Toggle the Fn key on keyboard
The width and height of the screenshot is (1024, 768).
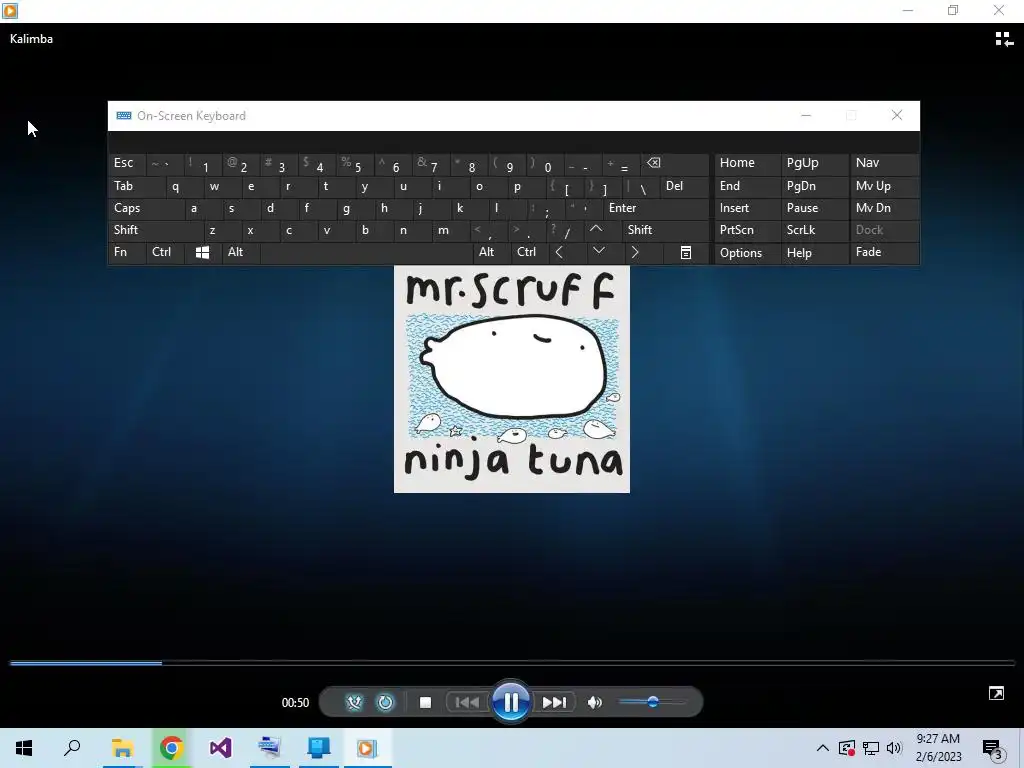(x=127, y=252)
